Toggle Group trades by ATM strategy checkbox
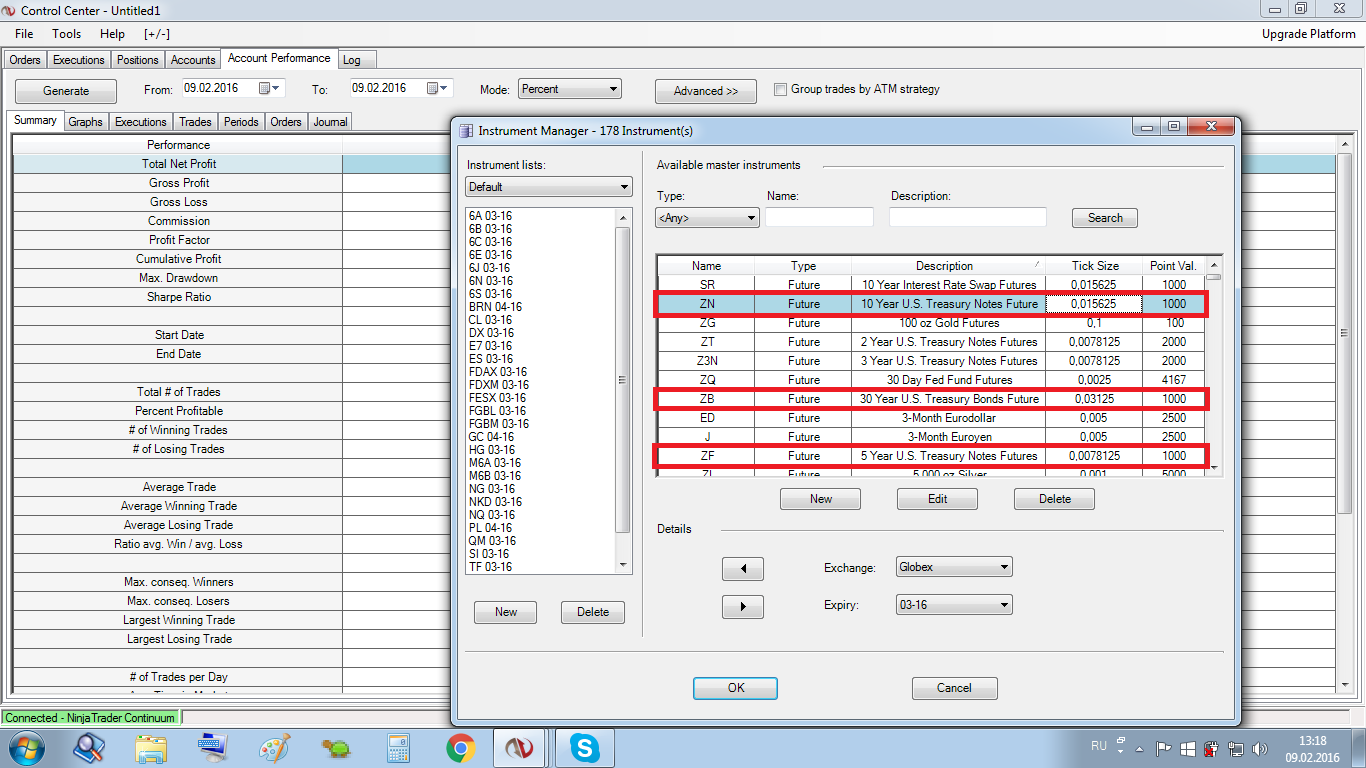1366x768 pixels. [781, 89]
